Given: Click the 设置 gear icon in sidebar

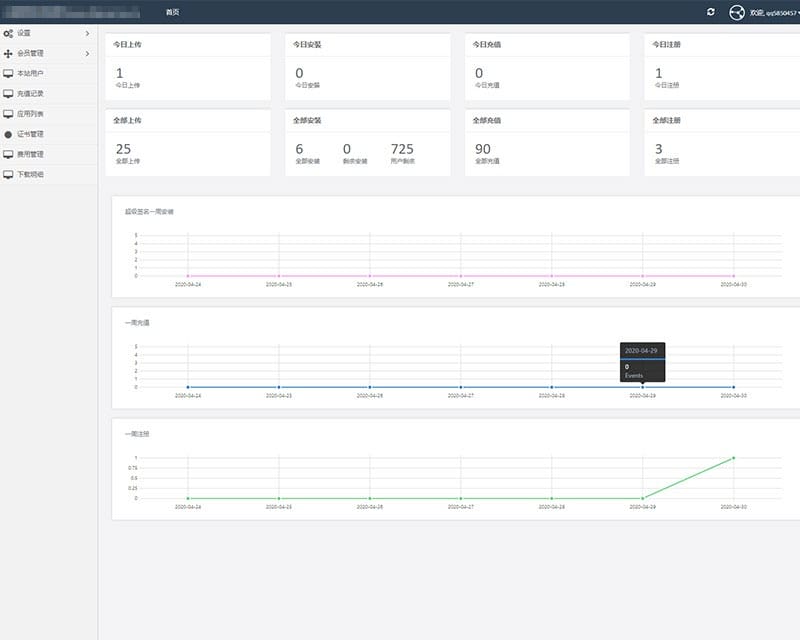Looking at the screenshot, I should [8, 33].
